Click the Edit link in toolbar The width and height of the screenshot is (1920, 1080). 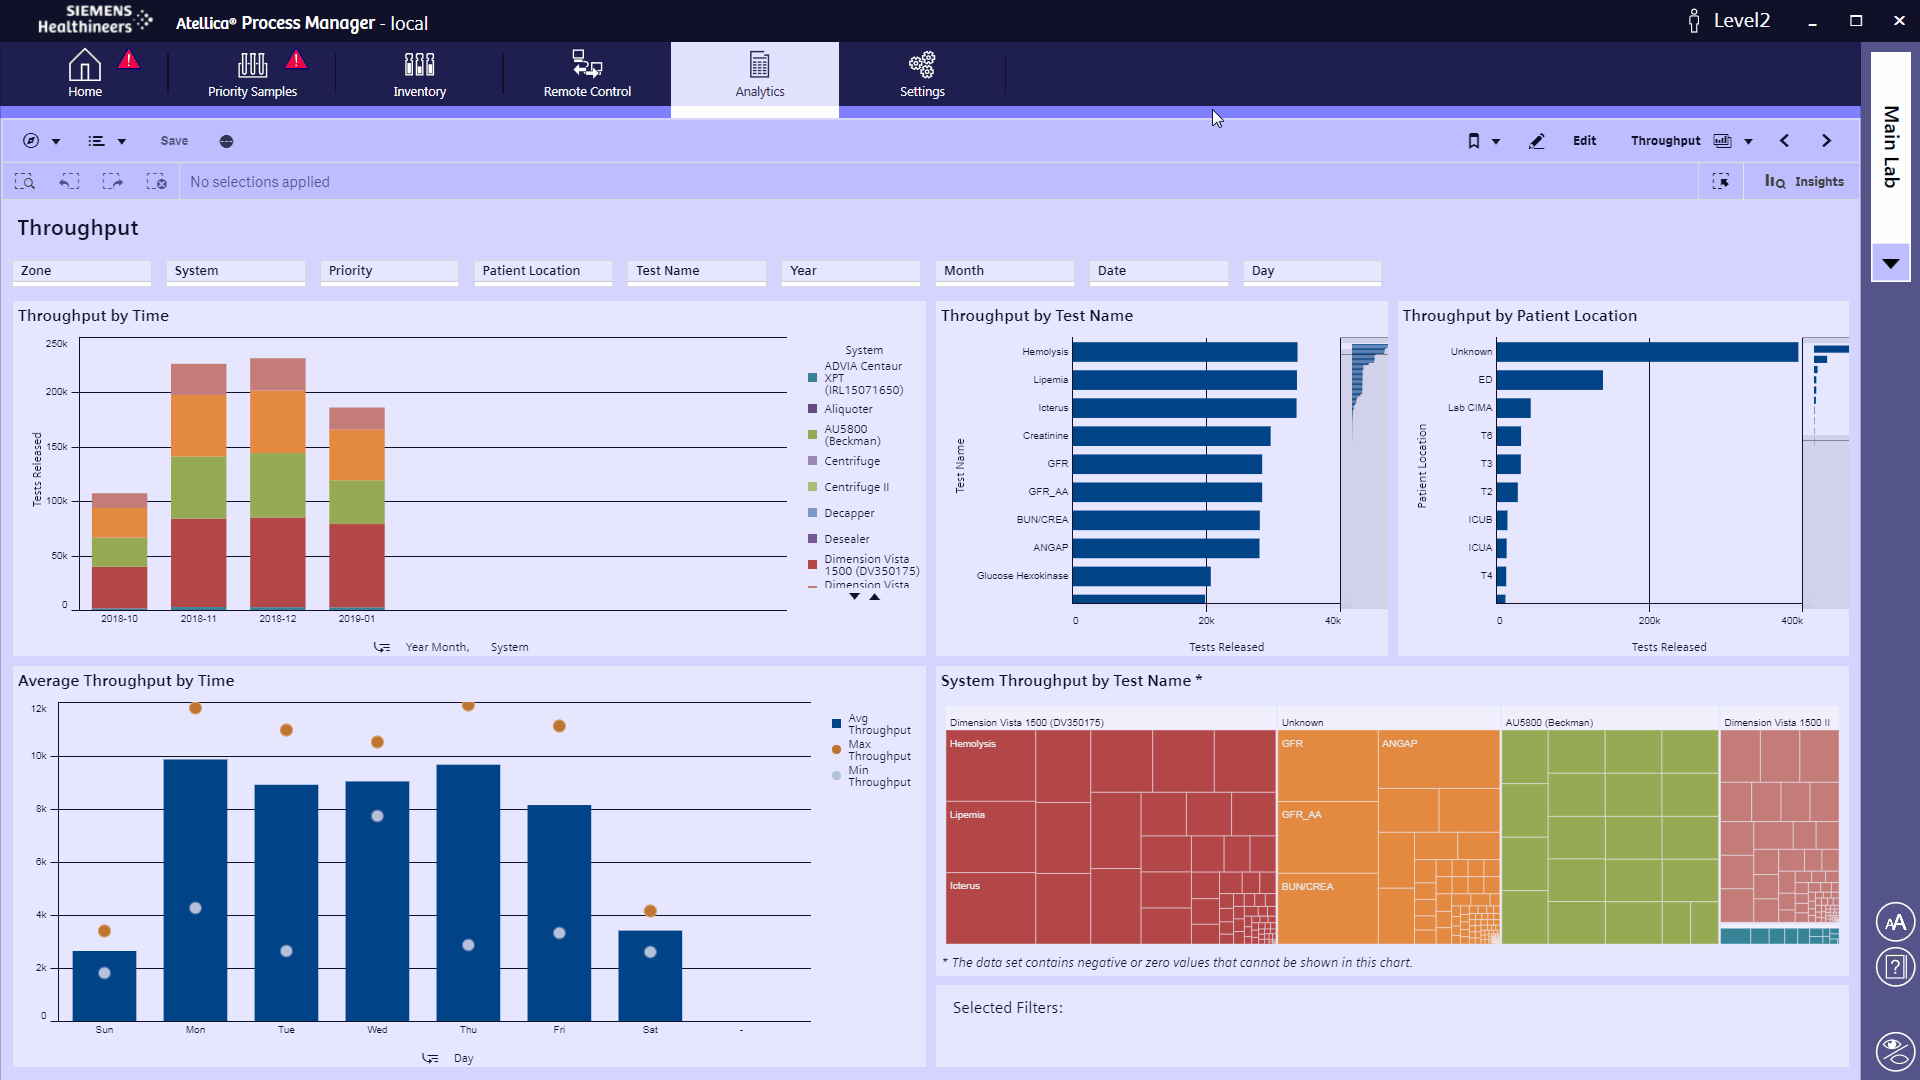(1584, 141)
